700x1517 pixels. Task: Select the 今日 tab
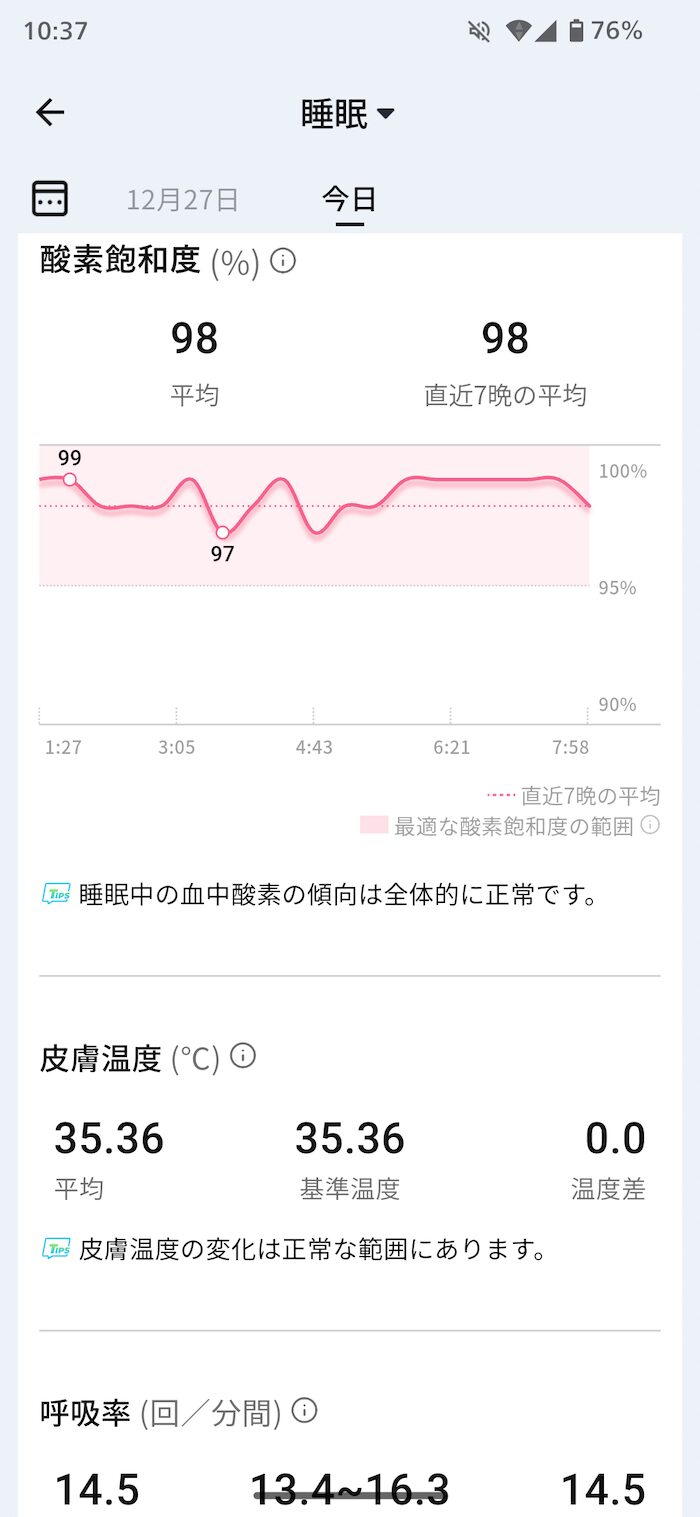pyautogui.click(x=349, y=199)
